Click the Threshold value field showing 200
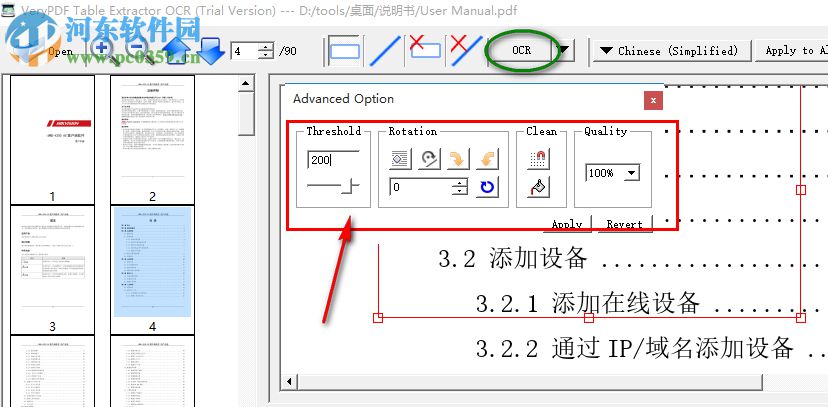The height and width of the screenshot is (407, 828). (x=333, y=160)
